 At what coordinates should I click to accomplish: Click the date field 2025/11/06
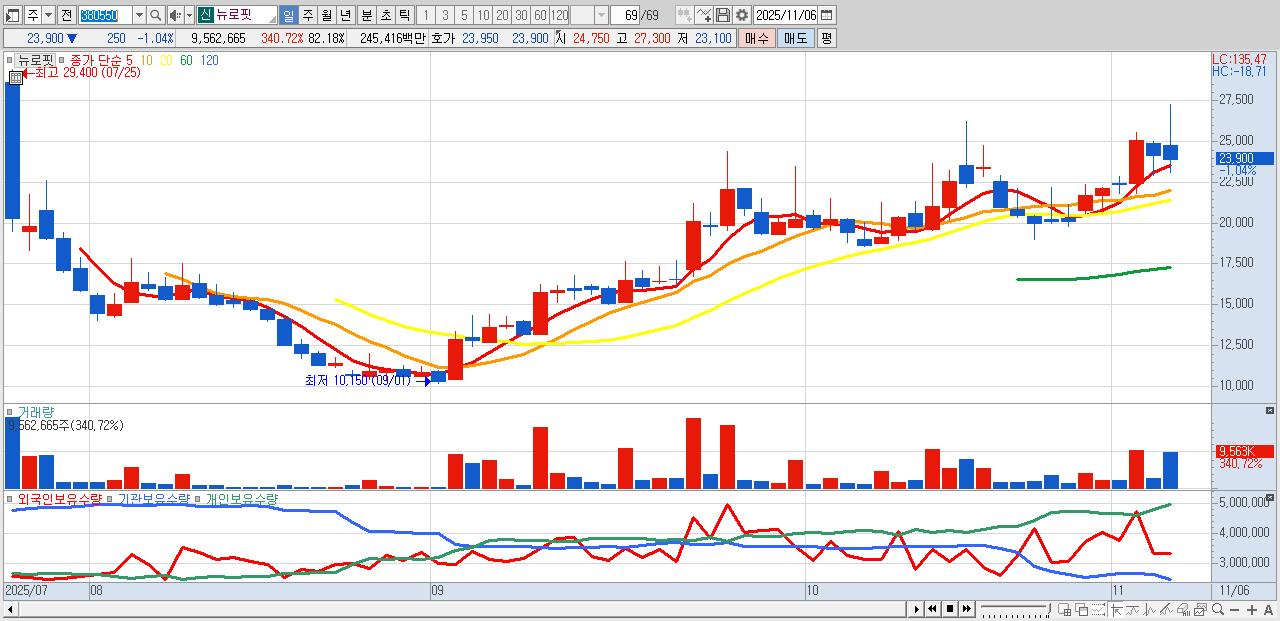(x=786, y=15)
